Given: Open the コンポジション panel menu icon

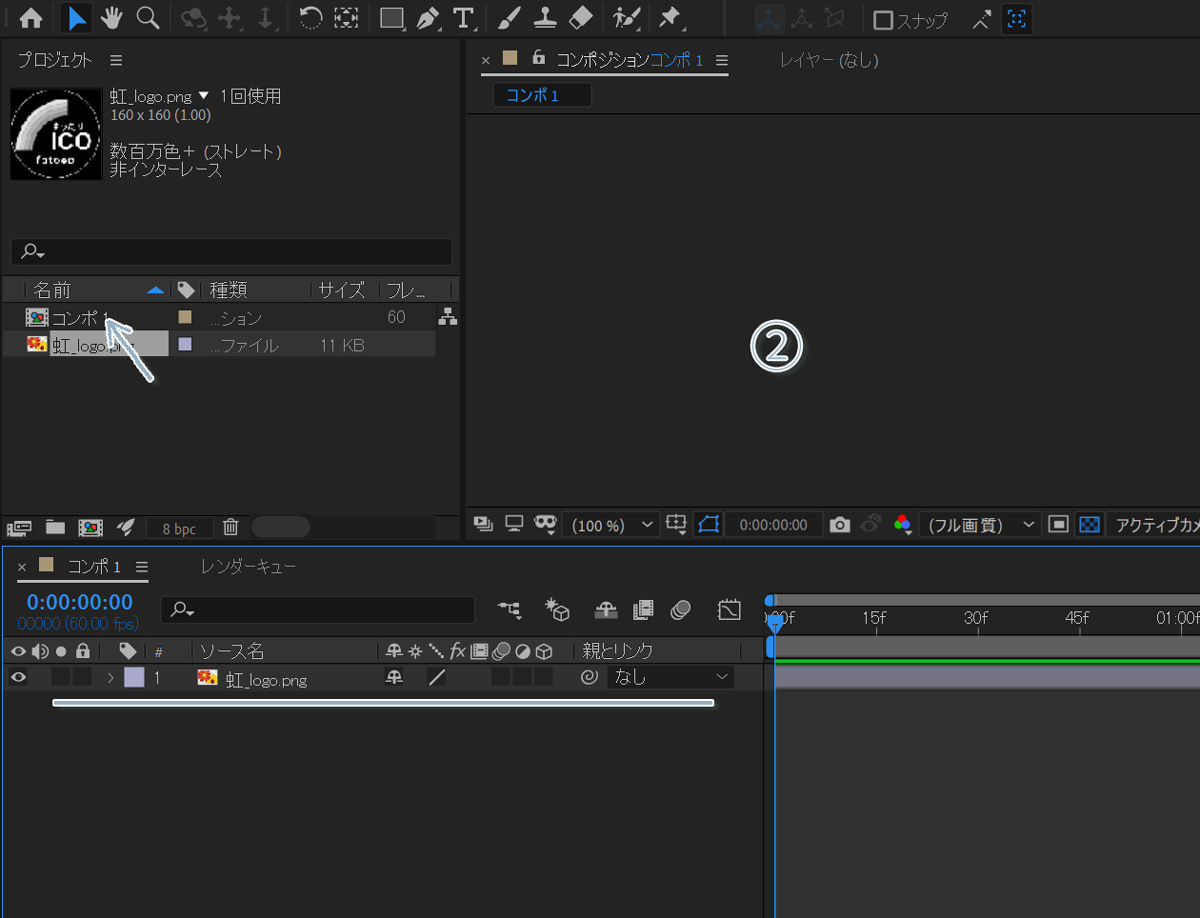Looking at the screenshot, I should tap(722, 60).
